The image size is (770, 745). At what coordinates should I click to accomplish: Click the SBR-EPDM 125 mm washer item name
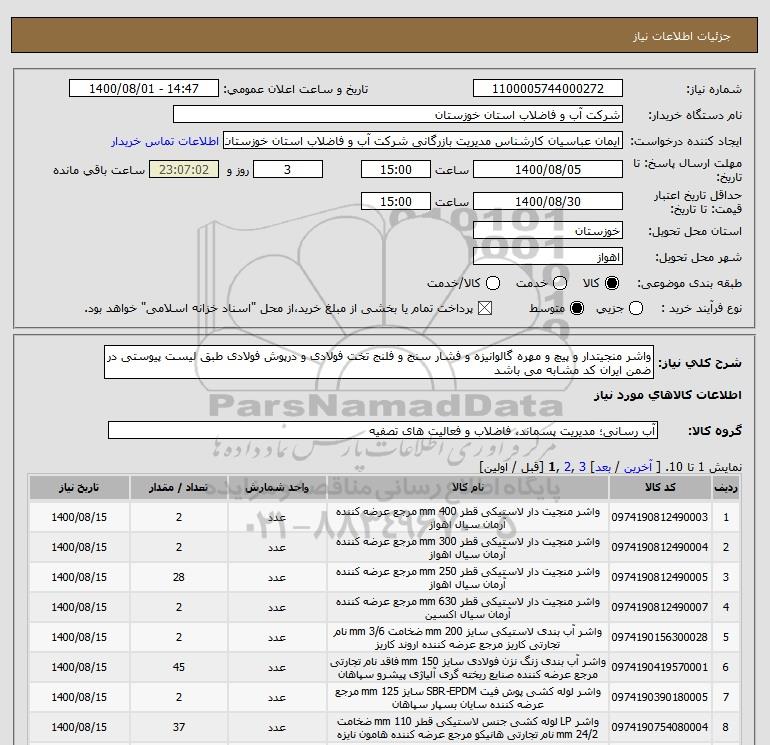click(468, 697)
